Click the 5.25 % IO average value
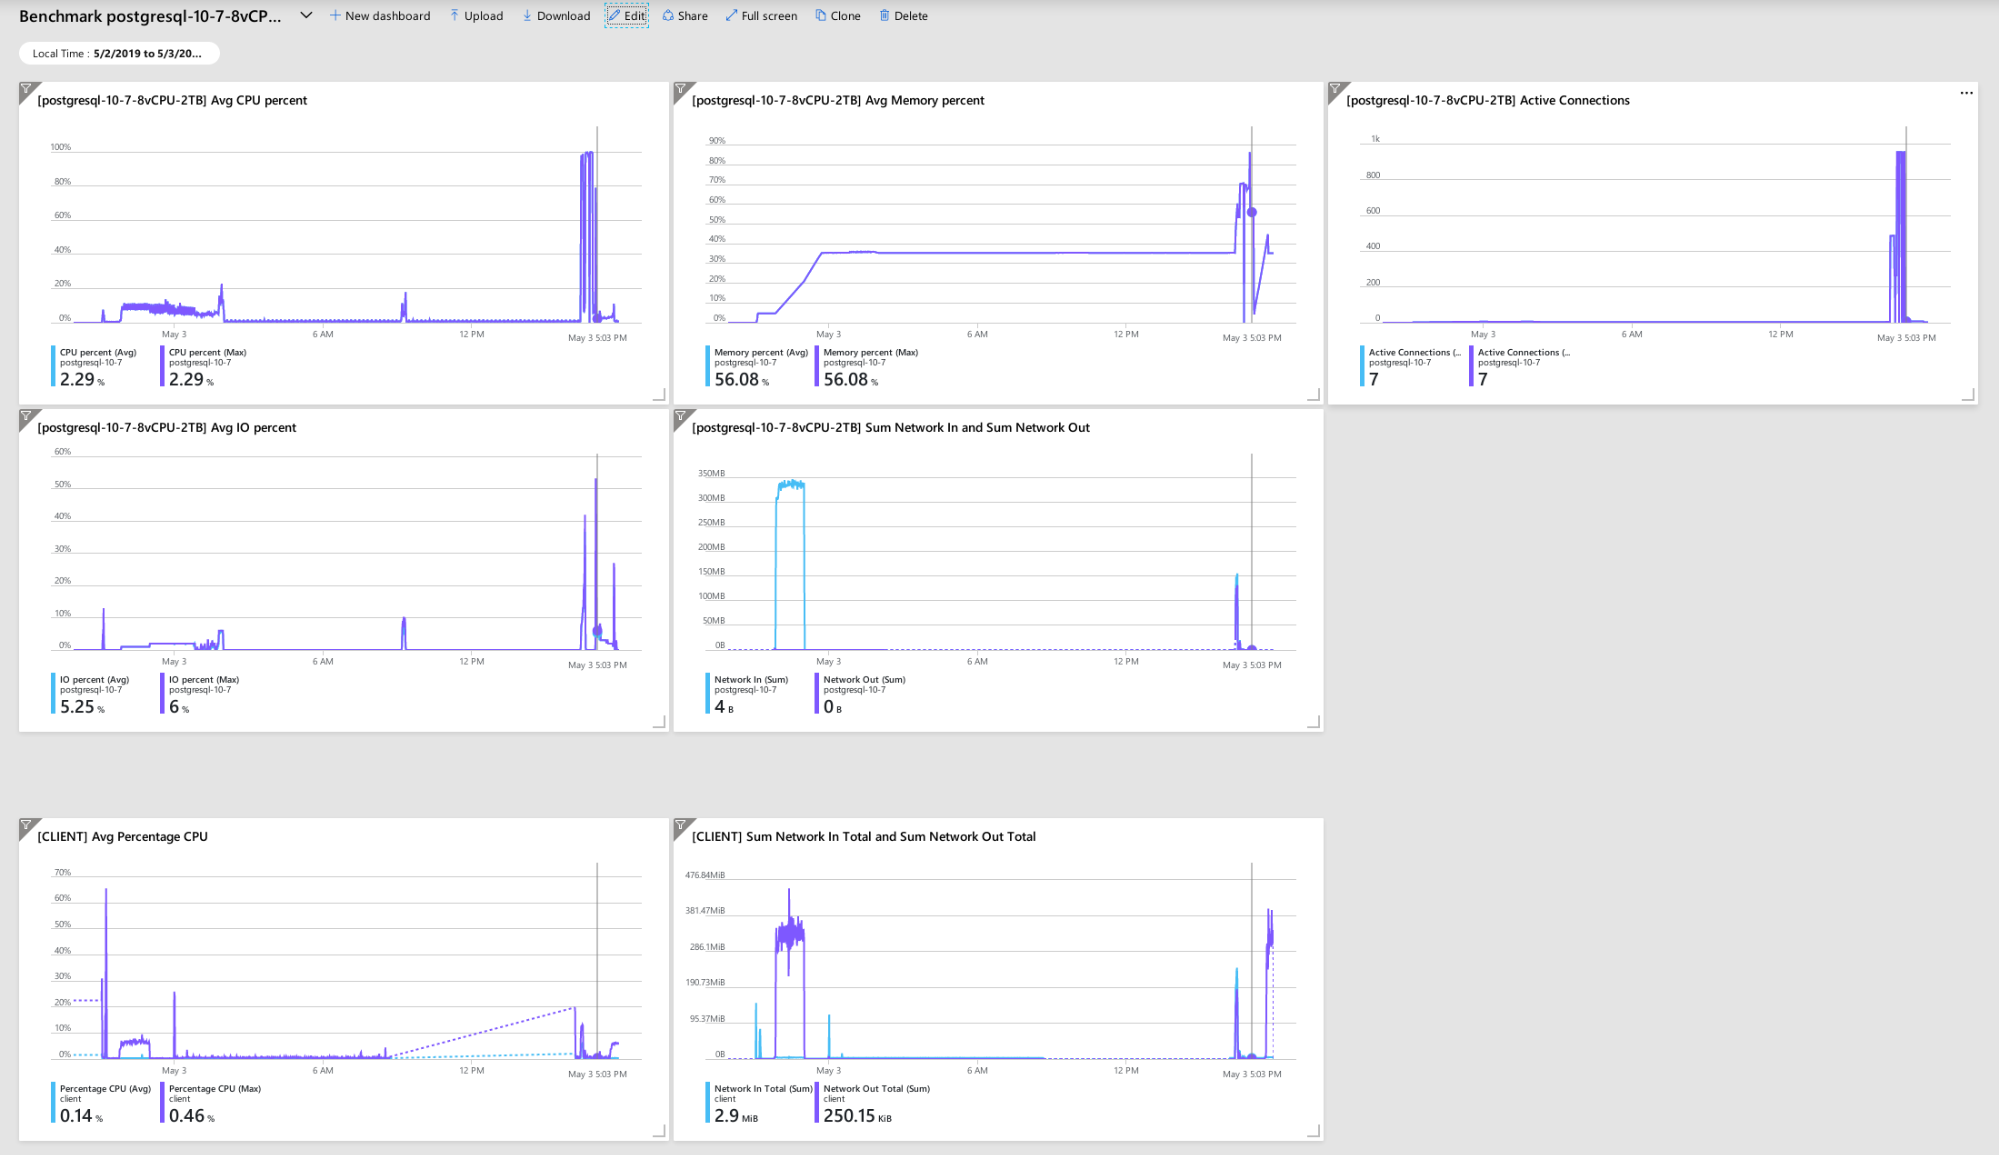Image resolution: width=1999 pixels, height=1156 pixels. [82, 707]
